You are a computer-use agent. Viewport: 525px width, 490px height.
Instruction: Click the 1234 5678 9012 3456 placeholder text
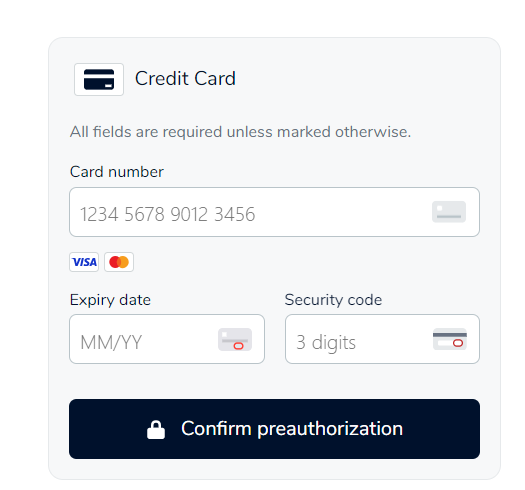[x=167, y=214]
